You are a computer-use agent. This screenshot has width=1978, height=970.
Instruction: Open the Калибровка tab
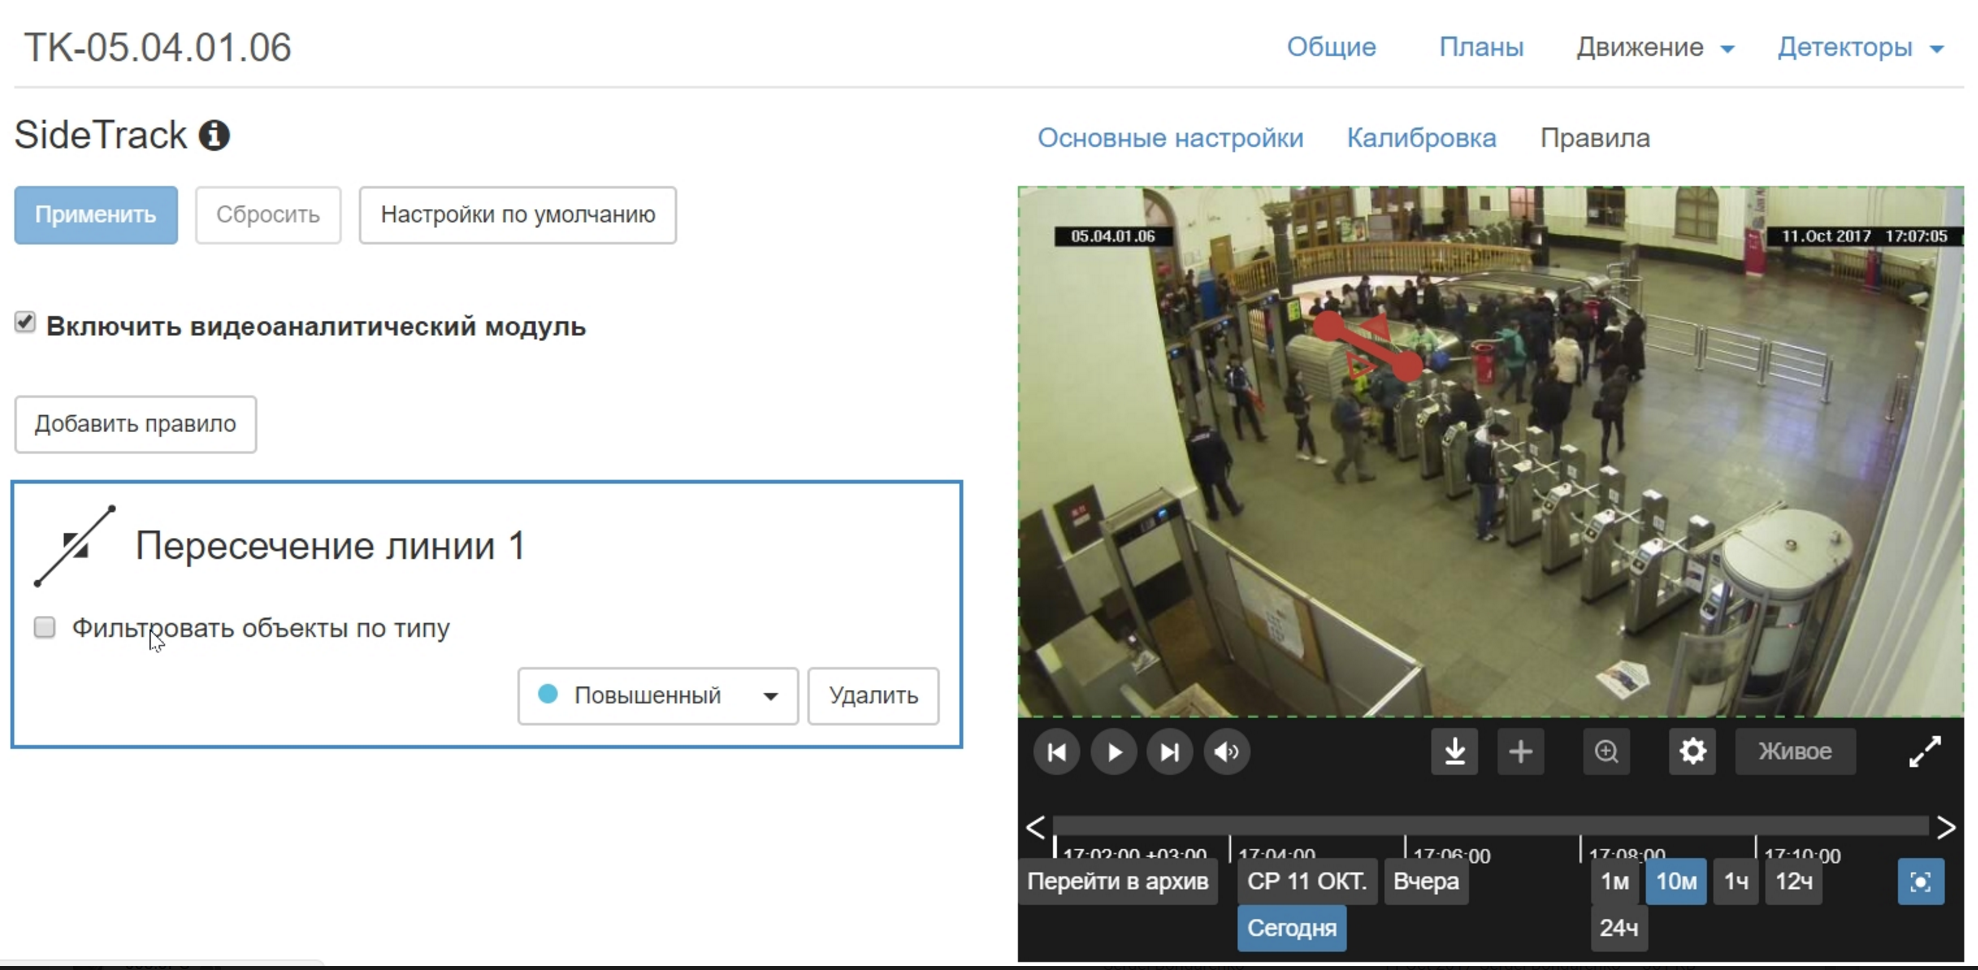click(x=1421, y=138)
